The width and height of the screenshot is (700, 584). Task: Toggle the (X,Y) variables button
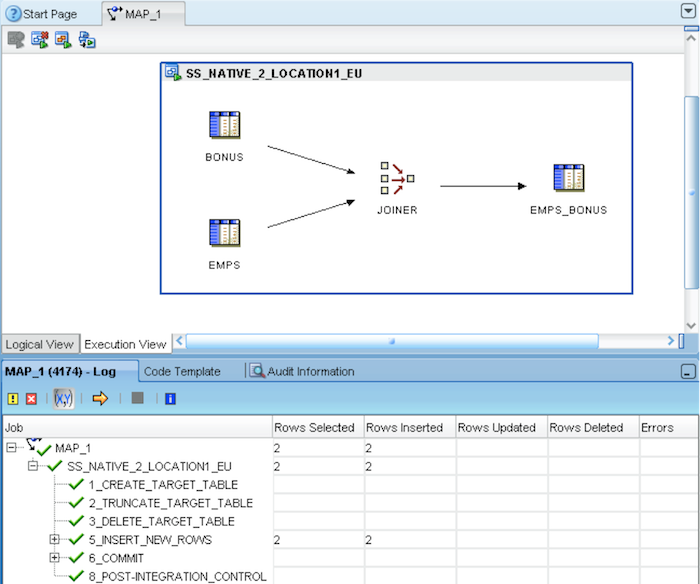(63, 398)
